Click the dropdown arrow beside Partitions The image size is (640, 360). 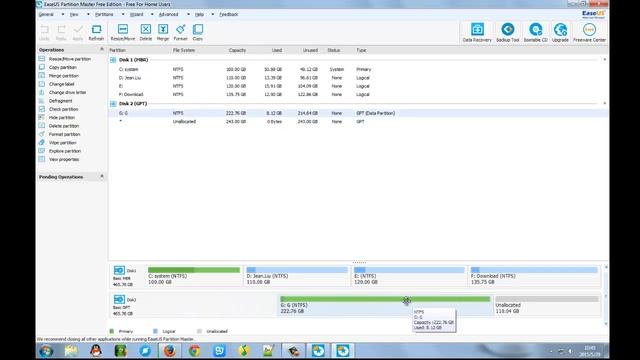(122, 14)
